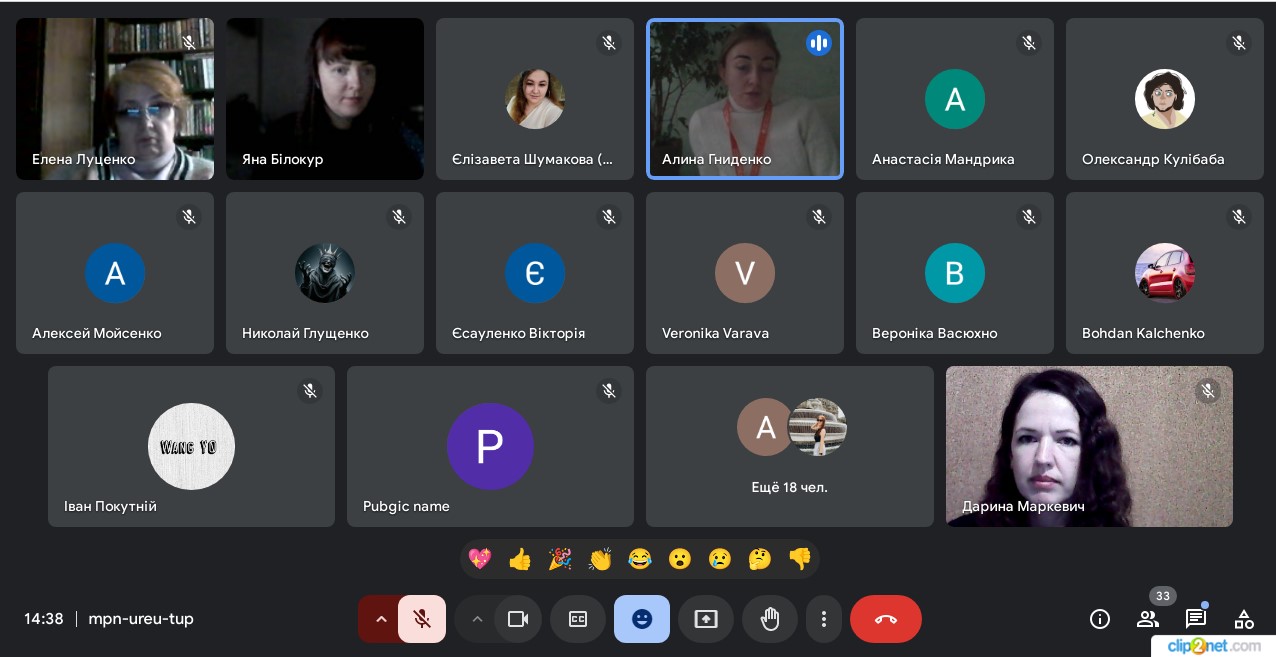This screenshot has width=1276, height=657.
Task: Click Іван Покутній Wang Yo avatar
Action: point(191,446)
